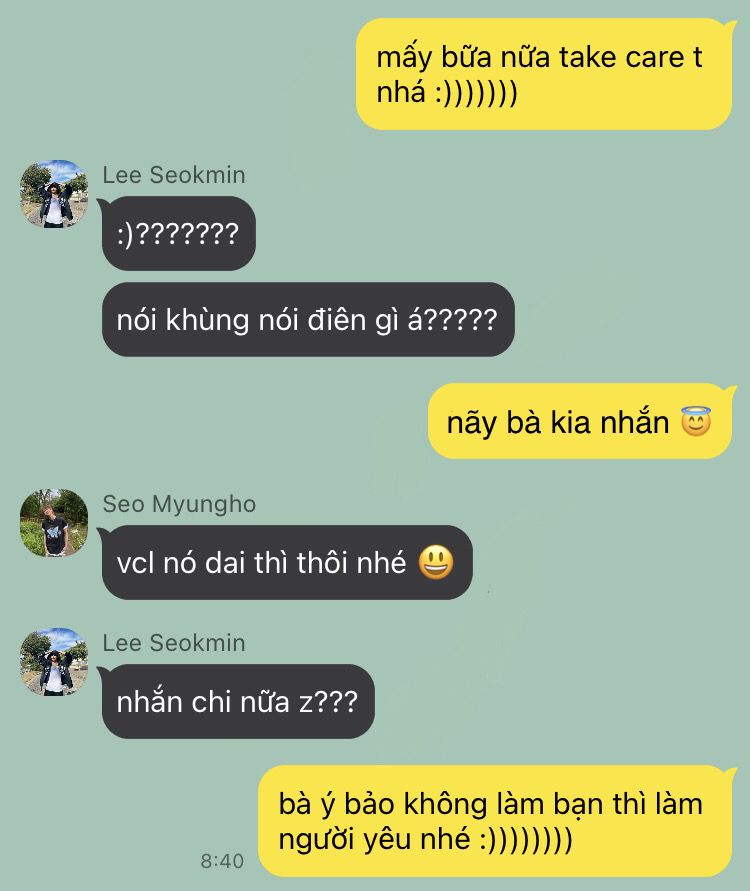Click the 8:40 timestamp
This screenshot has height=891, width=750.
pyautogui.click(x=222, y=861)
